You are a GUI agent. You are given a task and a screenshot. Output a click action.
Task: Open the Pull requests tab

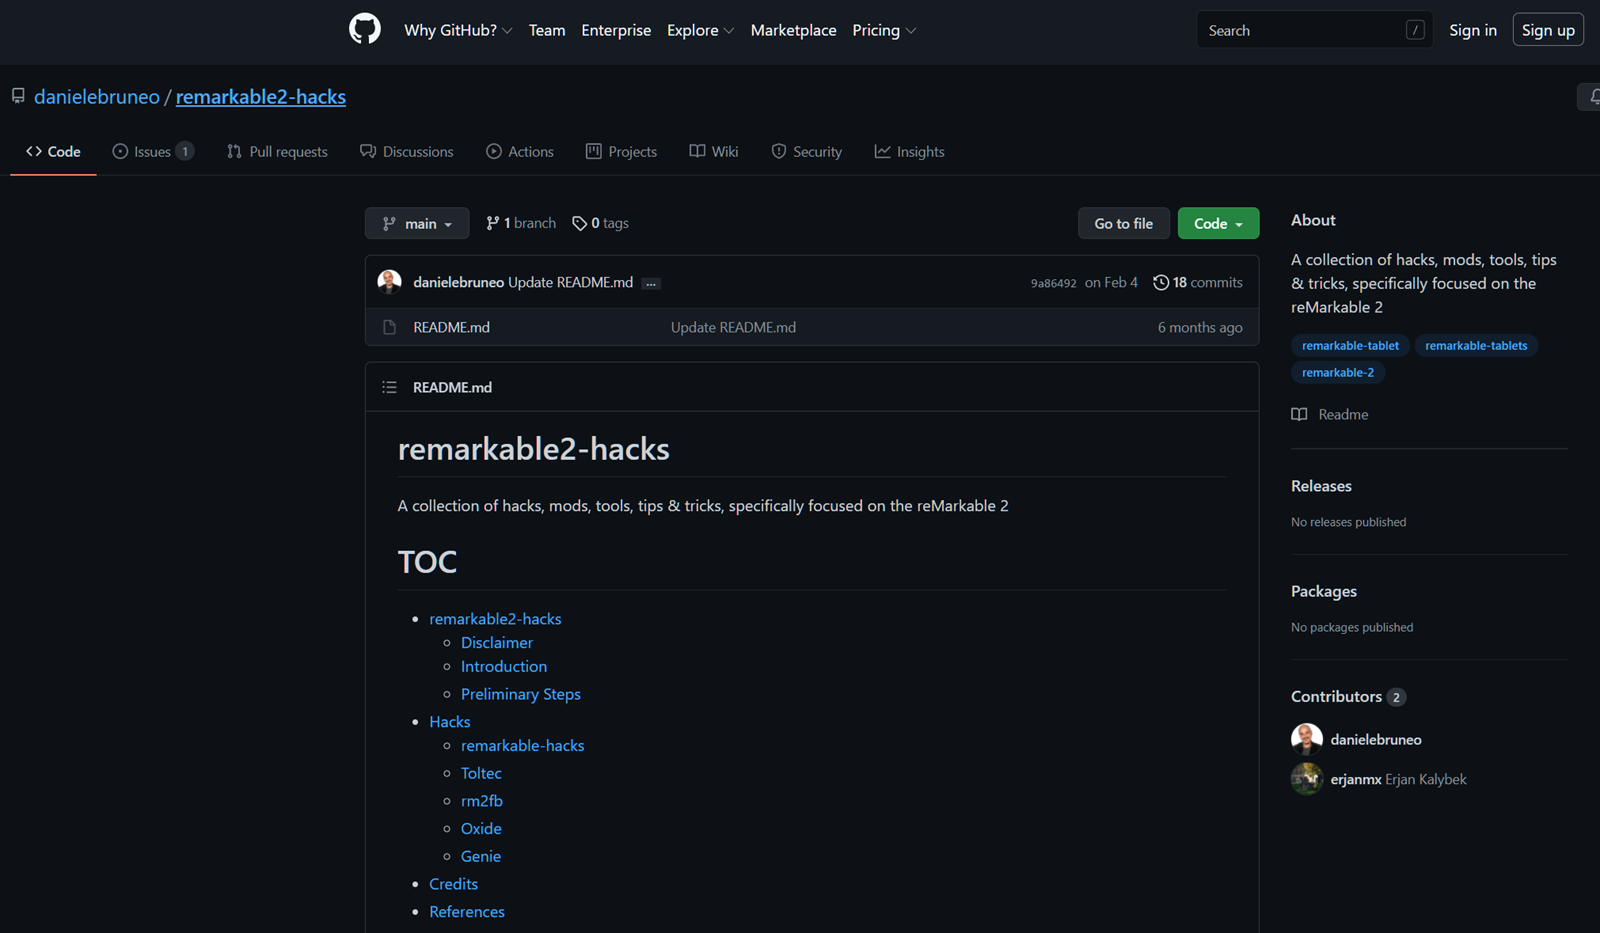click(x=277, y=151)
